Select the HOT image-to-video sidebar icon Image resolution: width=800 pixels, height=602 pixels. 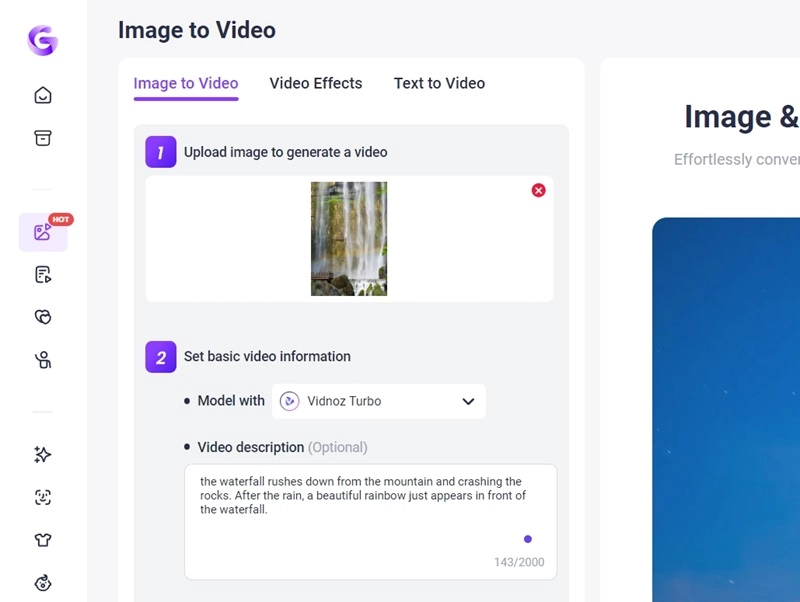point(43,232)
